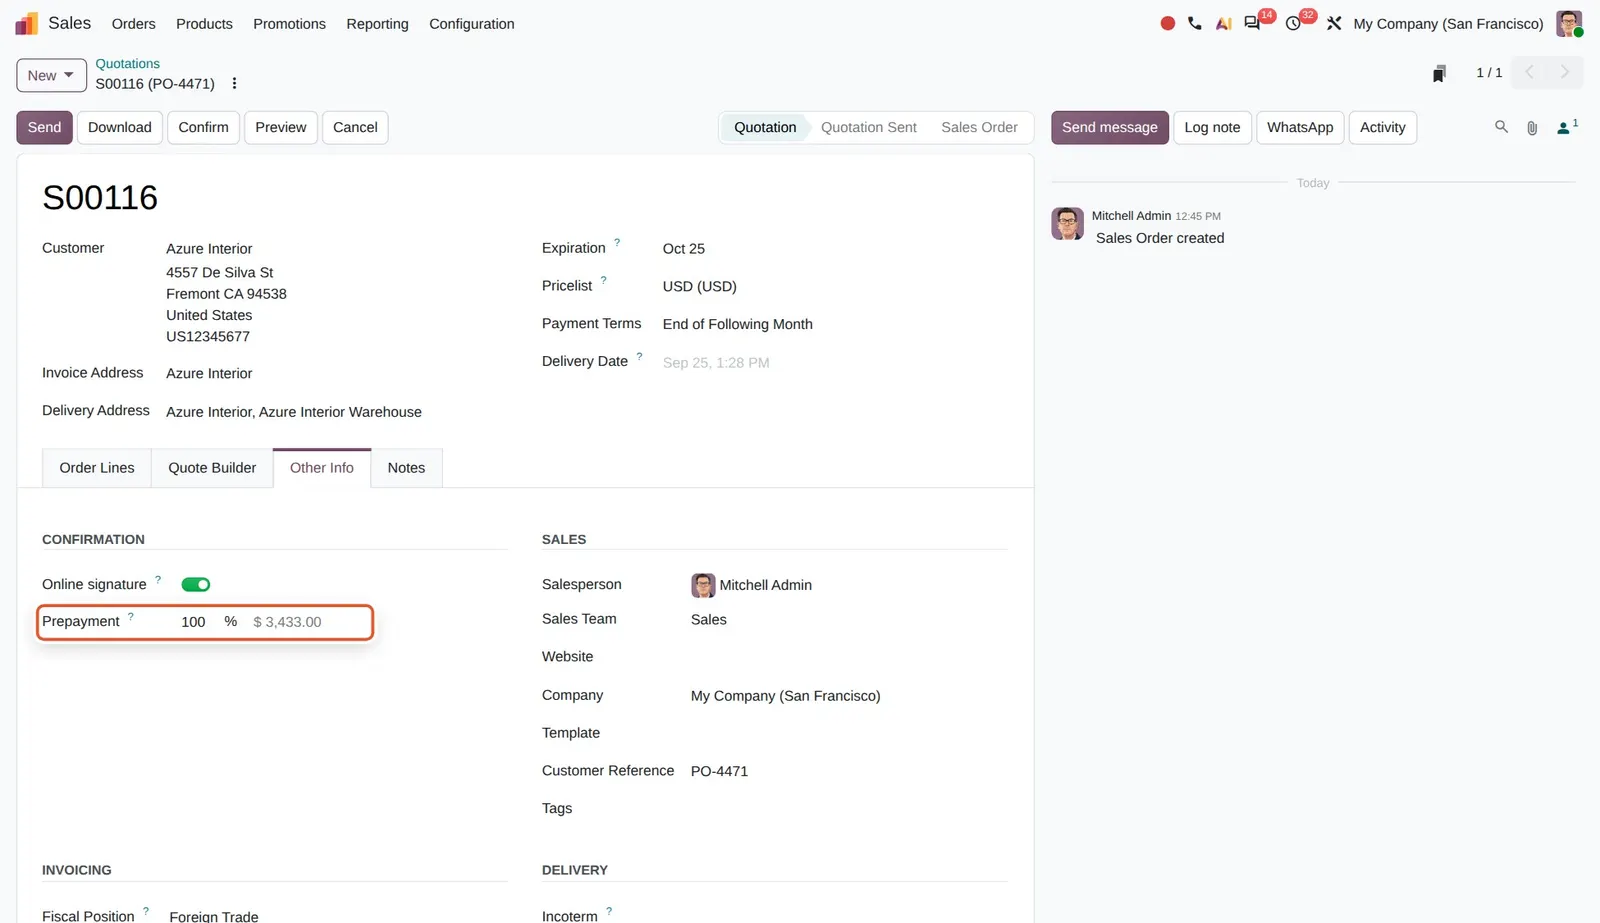
Task: Open the Products menu
Action: (204, 24)
